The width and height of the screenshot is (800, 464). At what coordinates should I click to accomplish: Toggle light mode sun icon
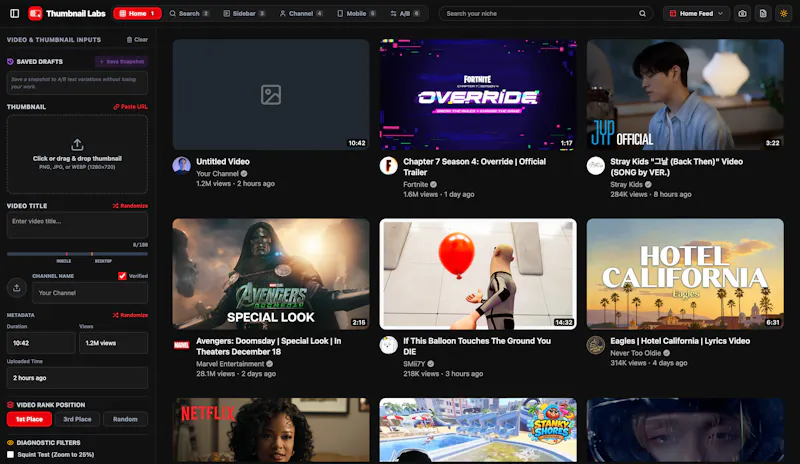(784, 13)
